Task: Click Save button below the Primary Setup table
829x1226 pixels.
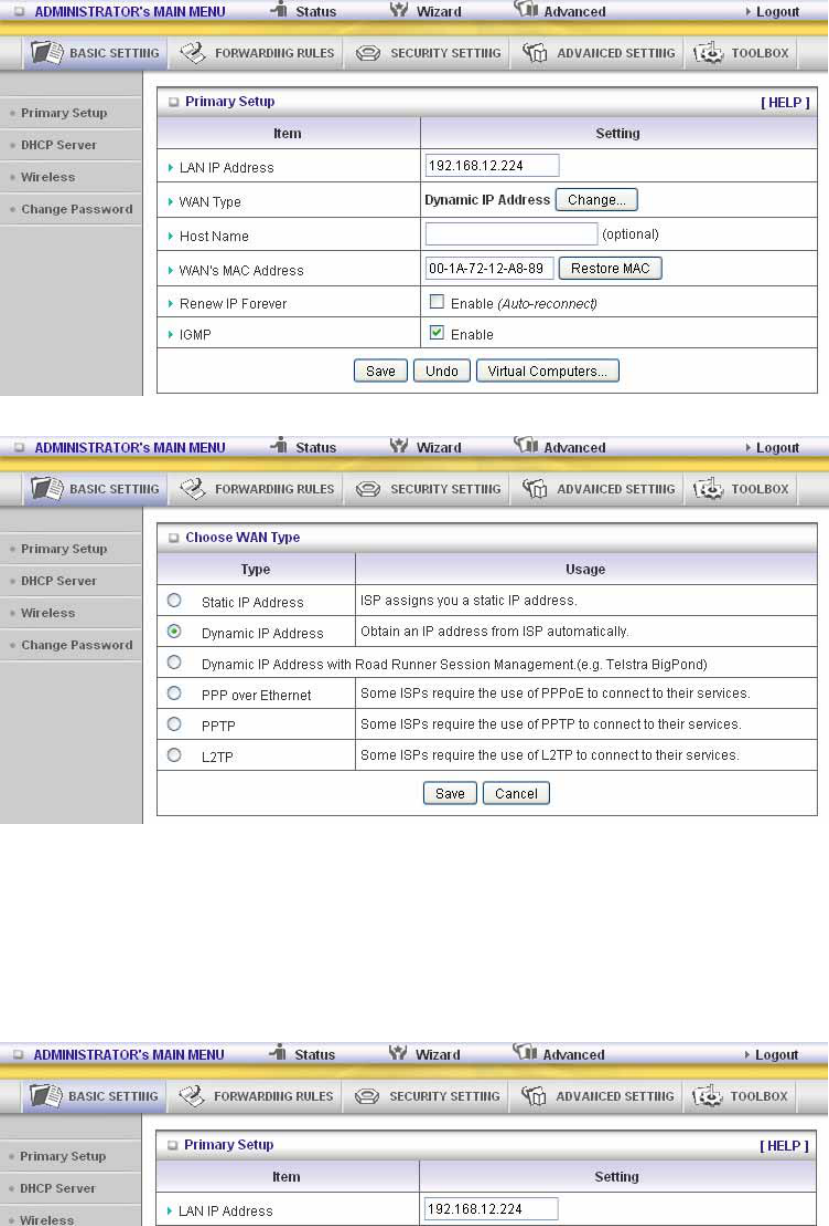Action: click(380, 371)
